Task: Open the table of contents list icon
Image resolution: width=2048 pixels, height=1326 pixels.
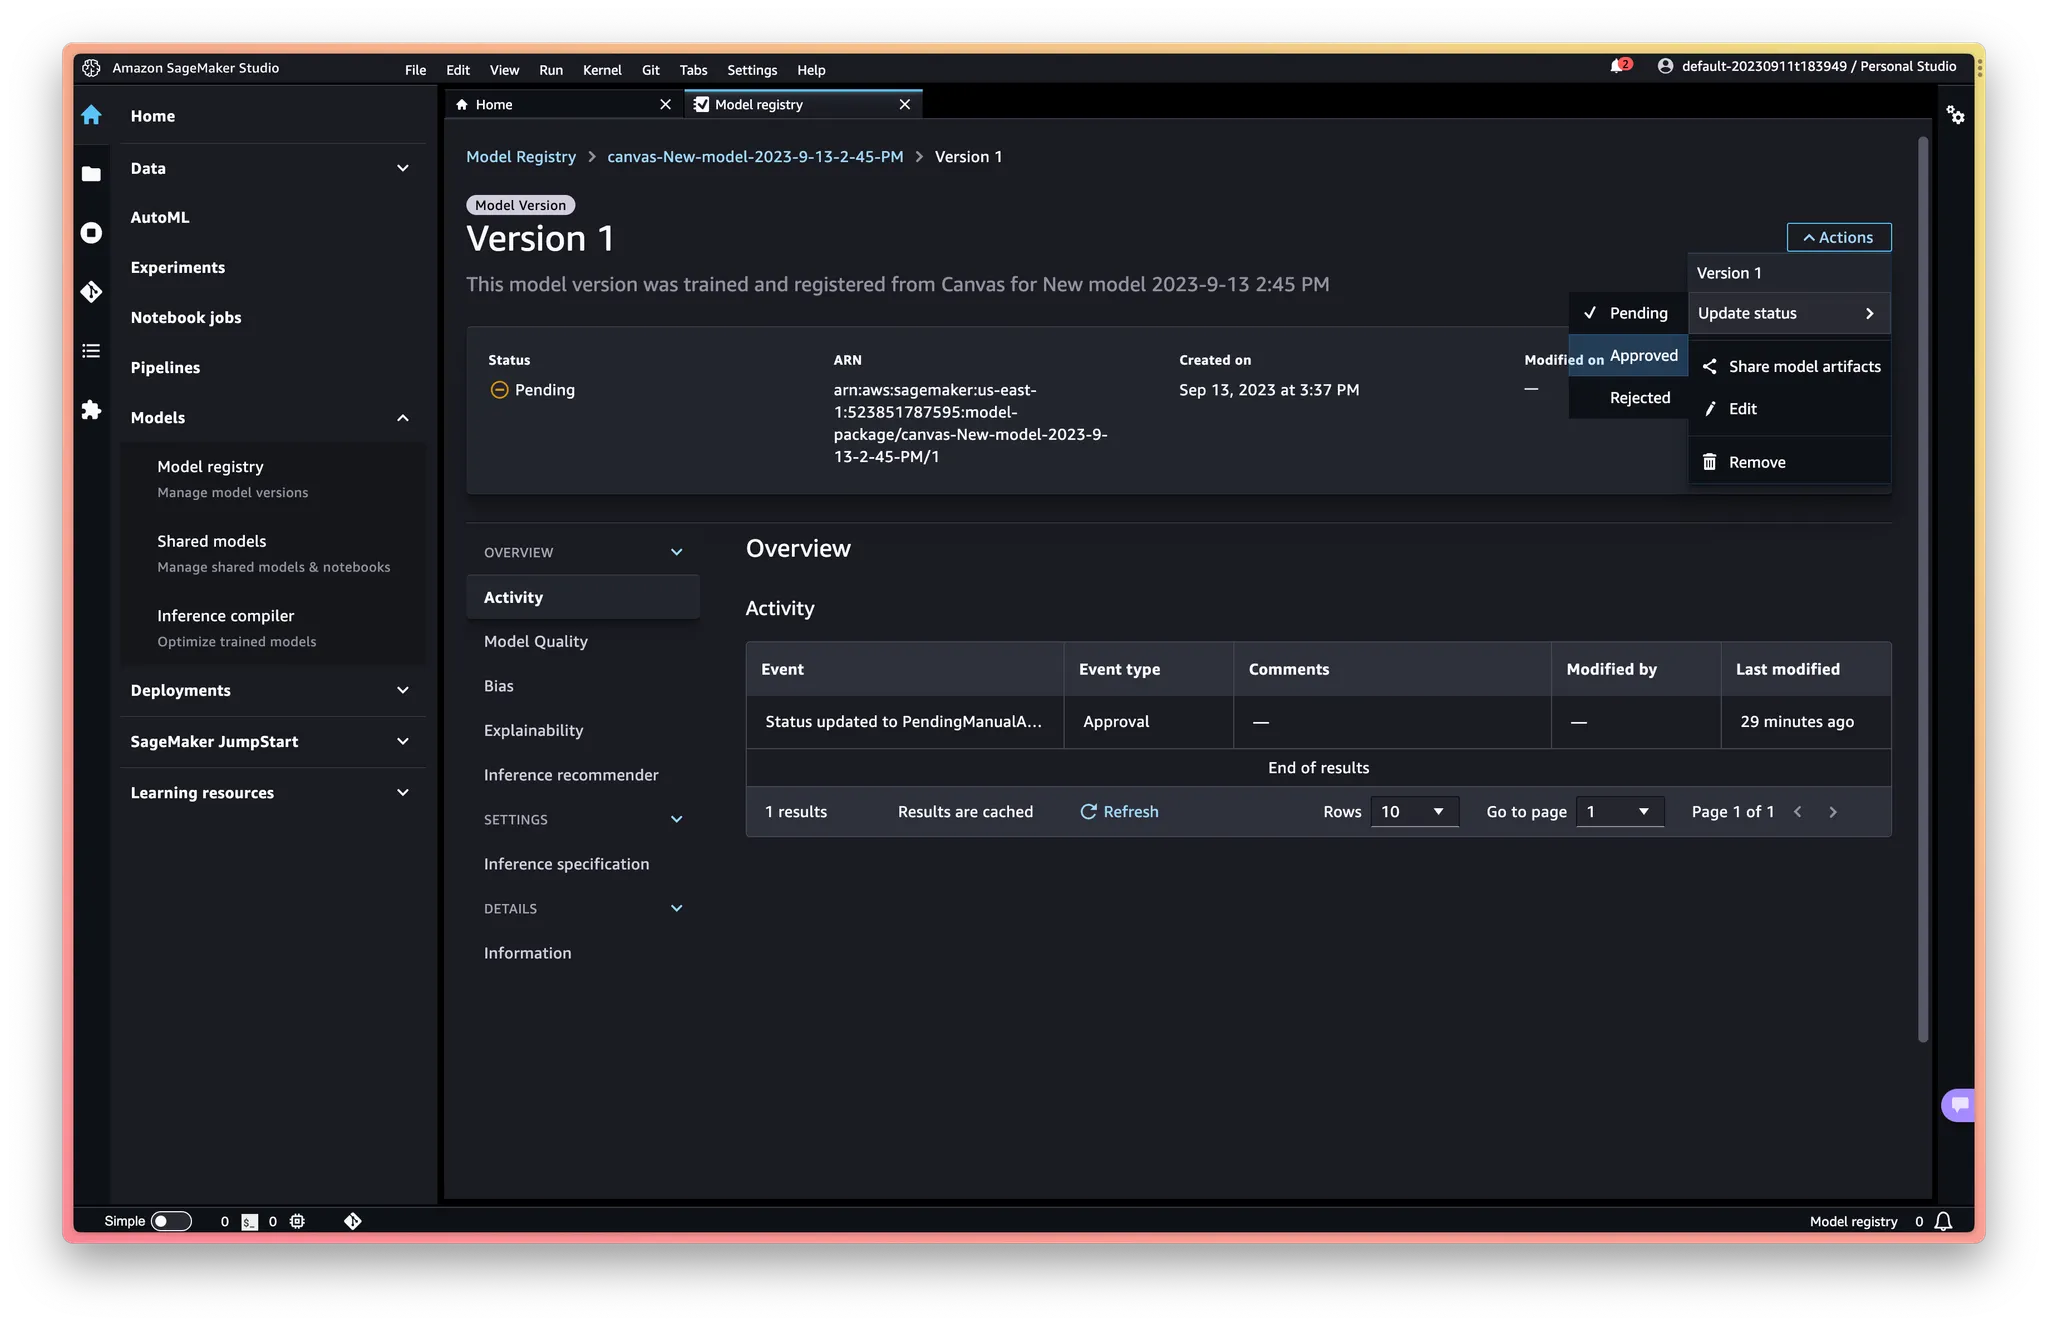Action: pyautogui.click(x=91, y=351)
